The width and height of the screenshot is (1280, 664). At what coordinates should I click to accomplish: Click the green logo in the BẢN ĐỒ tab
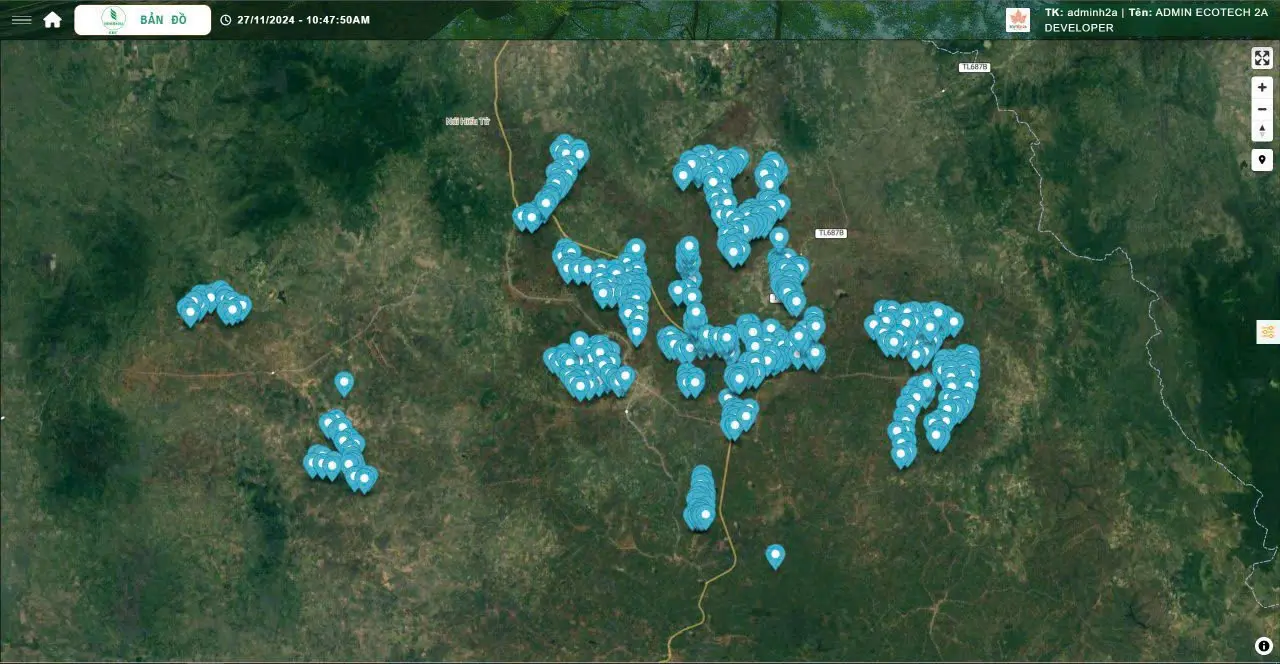tap(114, 20)
